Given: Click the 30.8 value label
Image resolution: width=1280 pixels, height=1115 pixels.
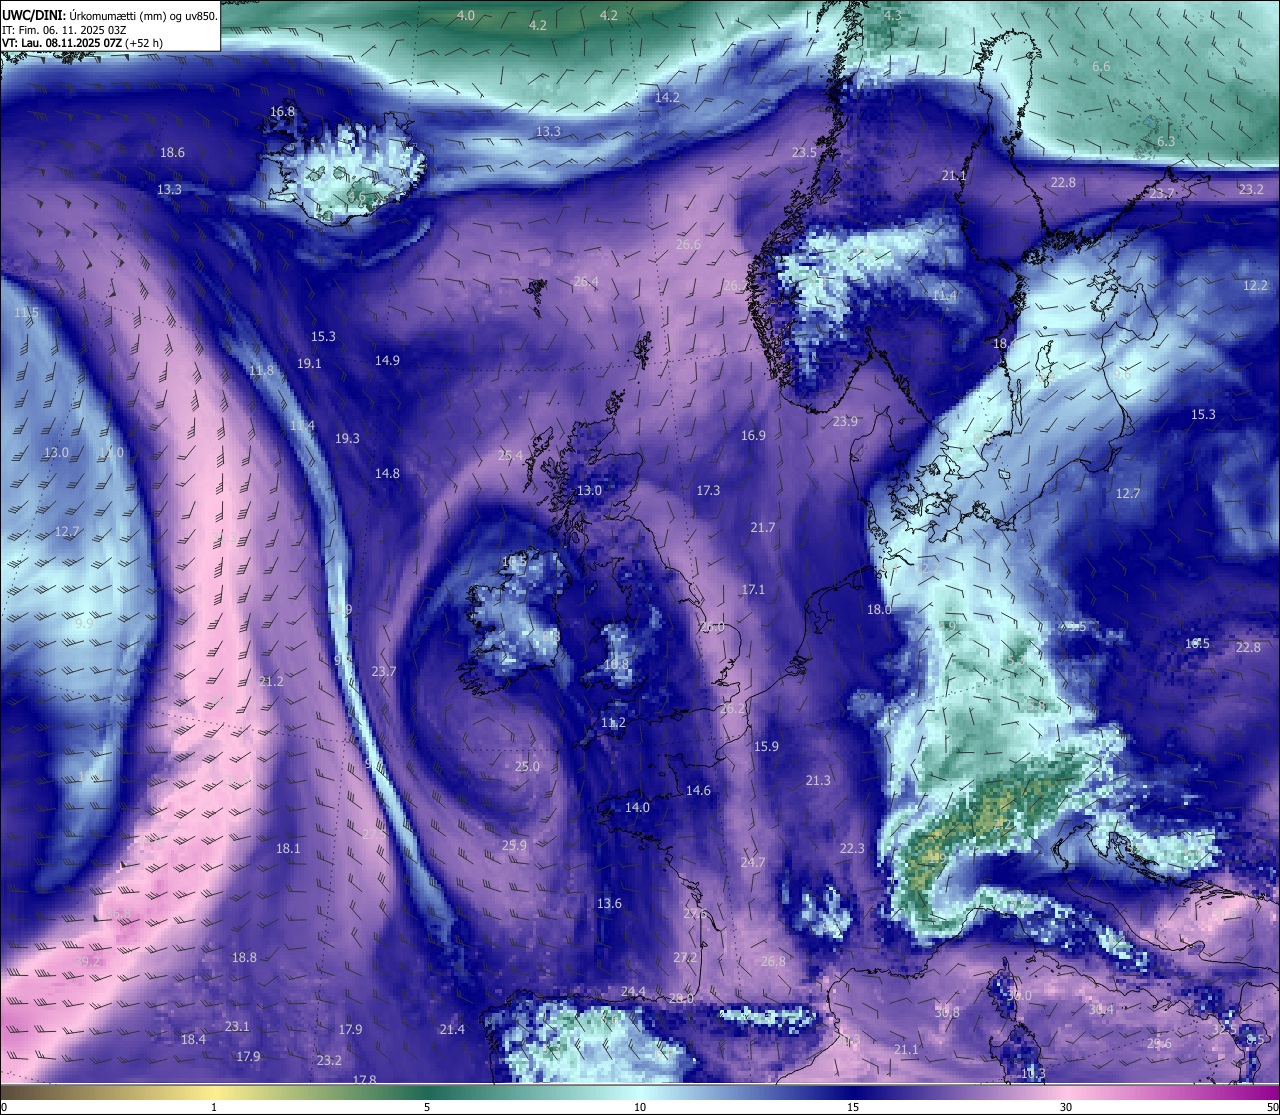Looking at the screenshot, I should click(947, 1013).
